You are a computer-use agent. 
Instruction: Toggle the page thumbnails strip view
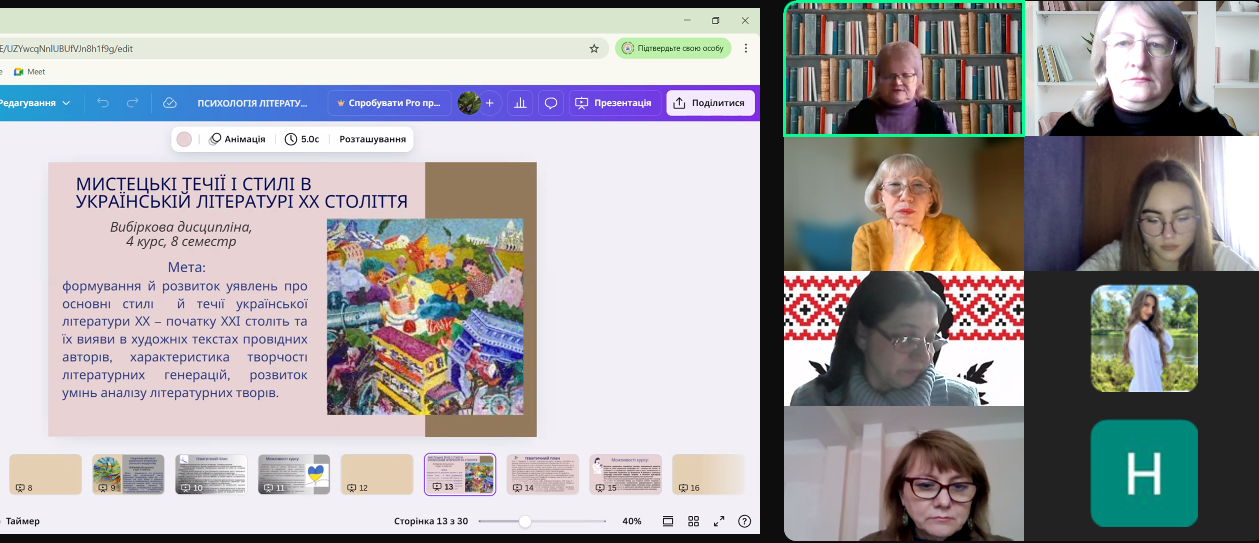click(x=668, y=521)
